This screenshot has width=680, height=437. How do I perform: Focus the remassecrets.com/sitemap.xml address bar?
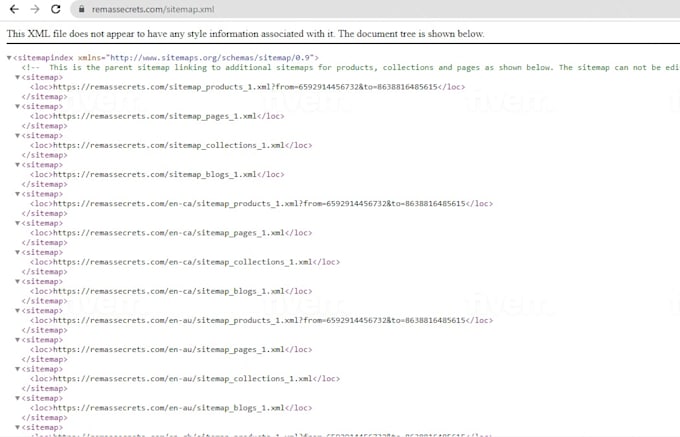[375, 9]
